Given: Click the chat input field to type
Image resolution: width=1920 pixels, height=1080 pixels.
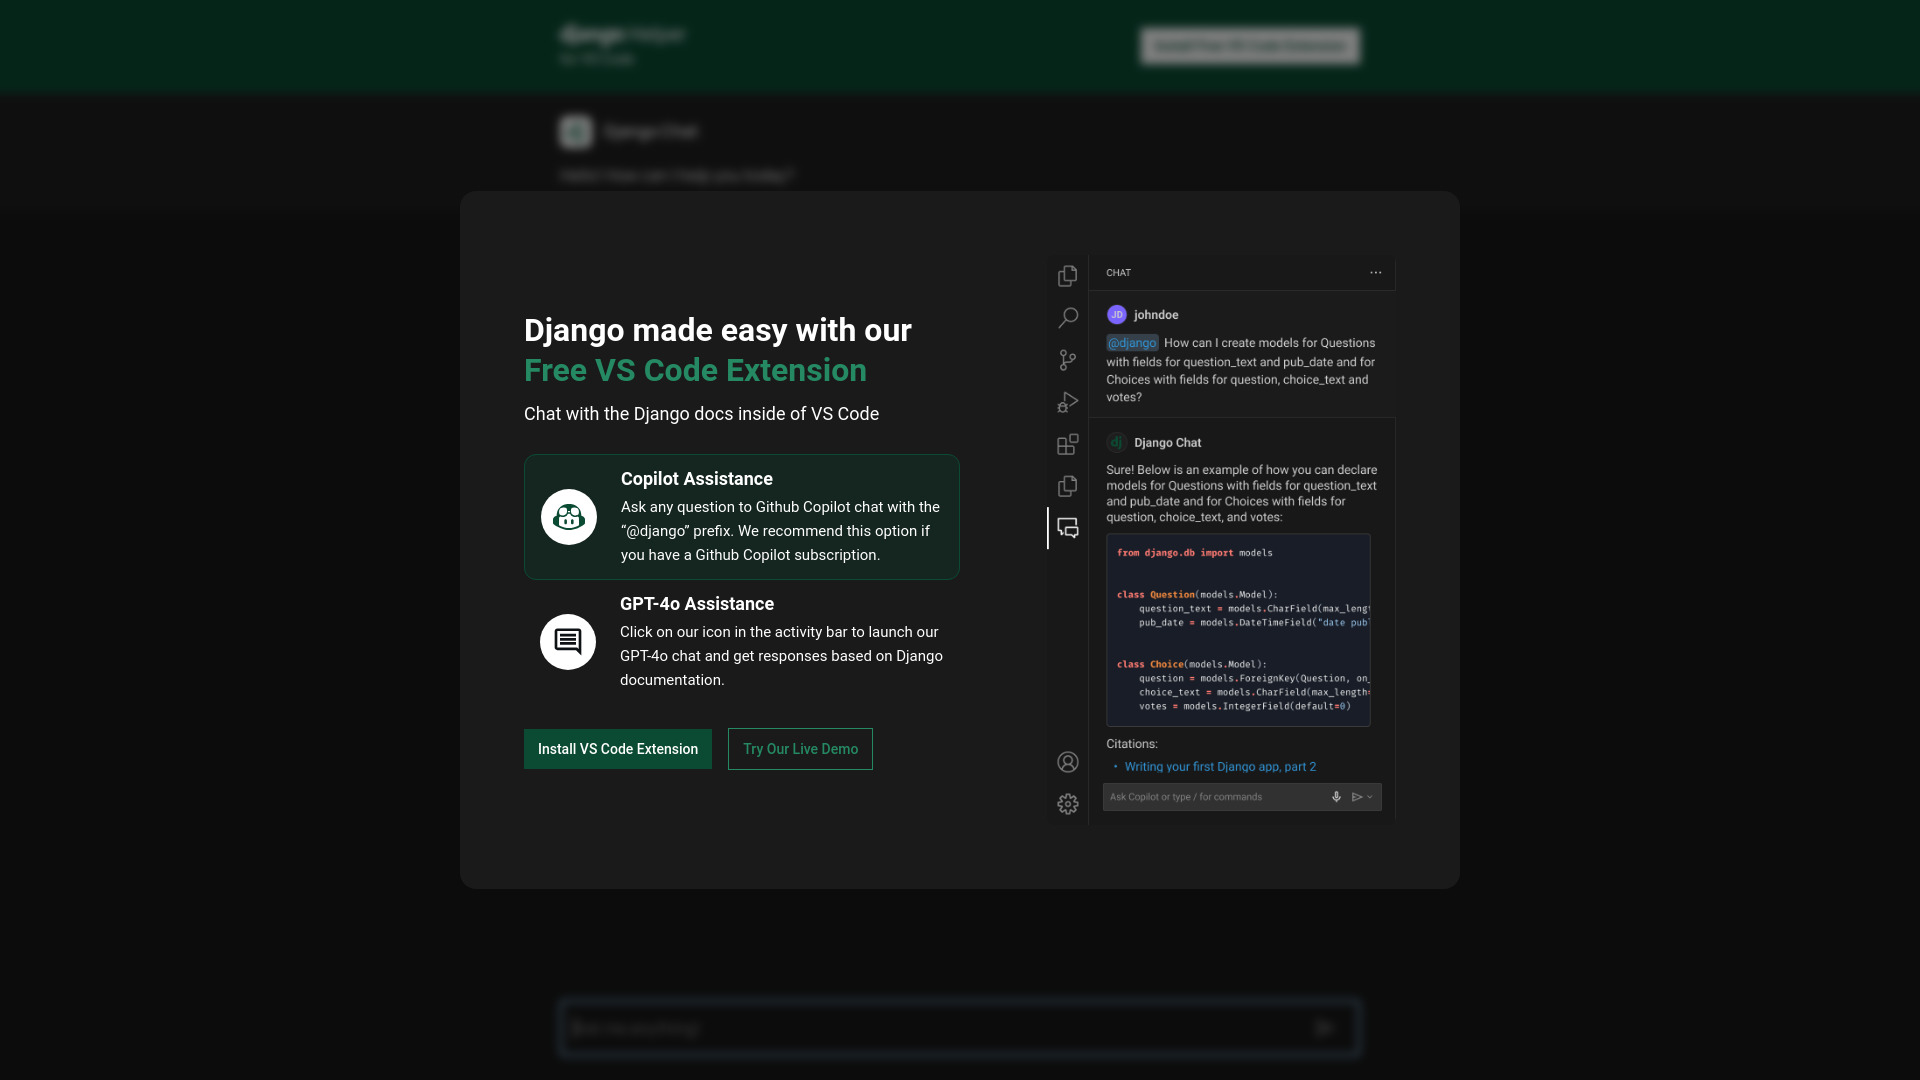Looking at the screenshot, I should [x=1213, y=796].
